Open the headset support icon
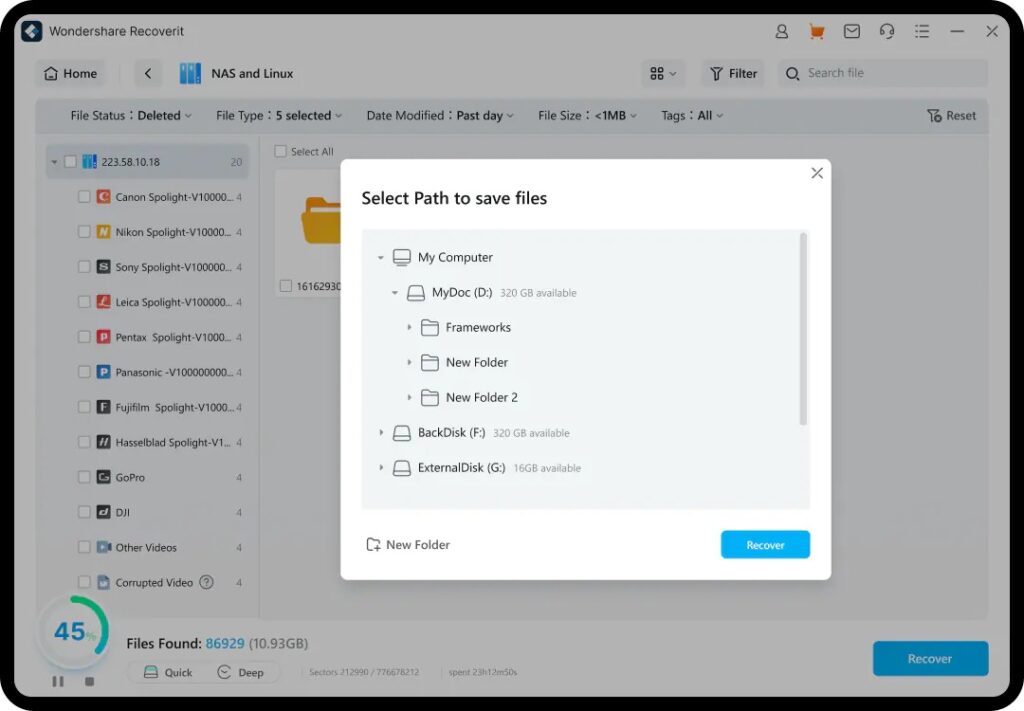 pos(887,31)
